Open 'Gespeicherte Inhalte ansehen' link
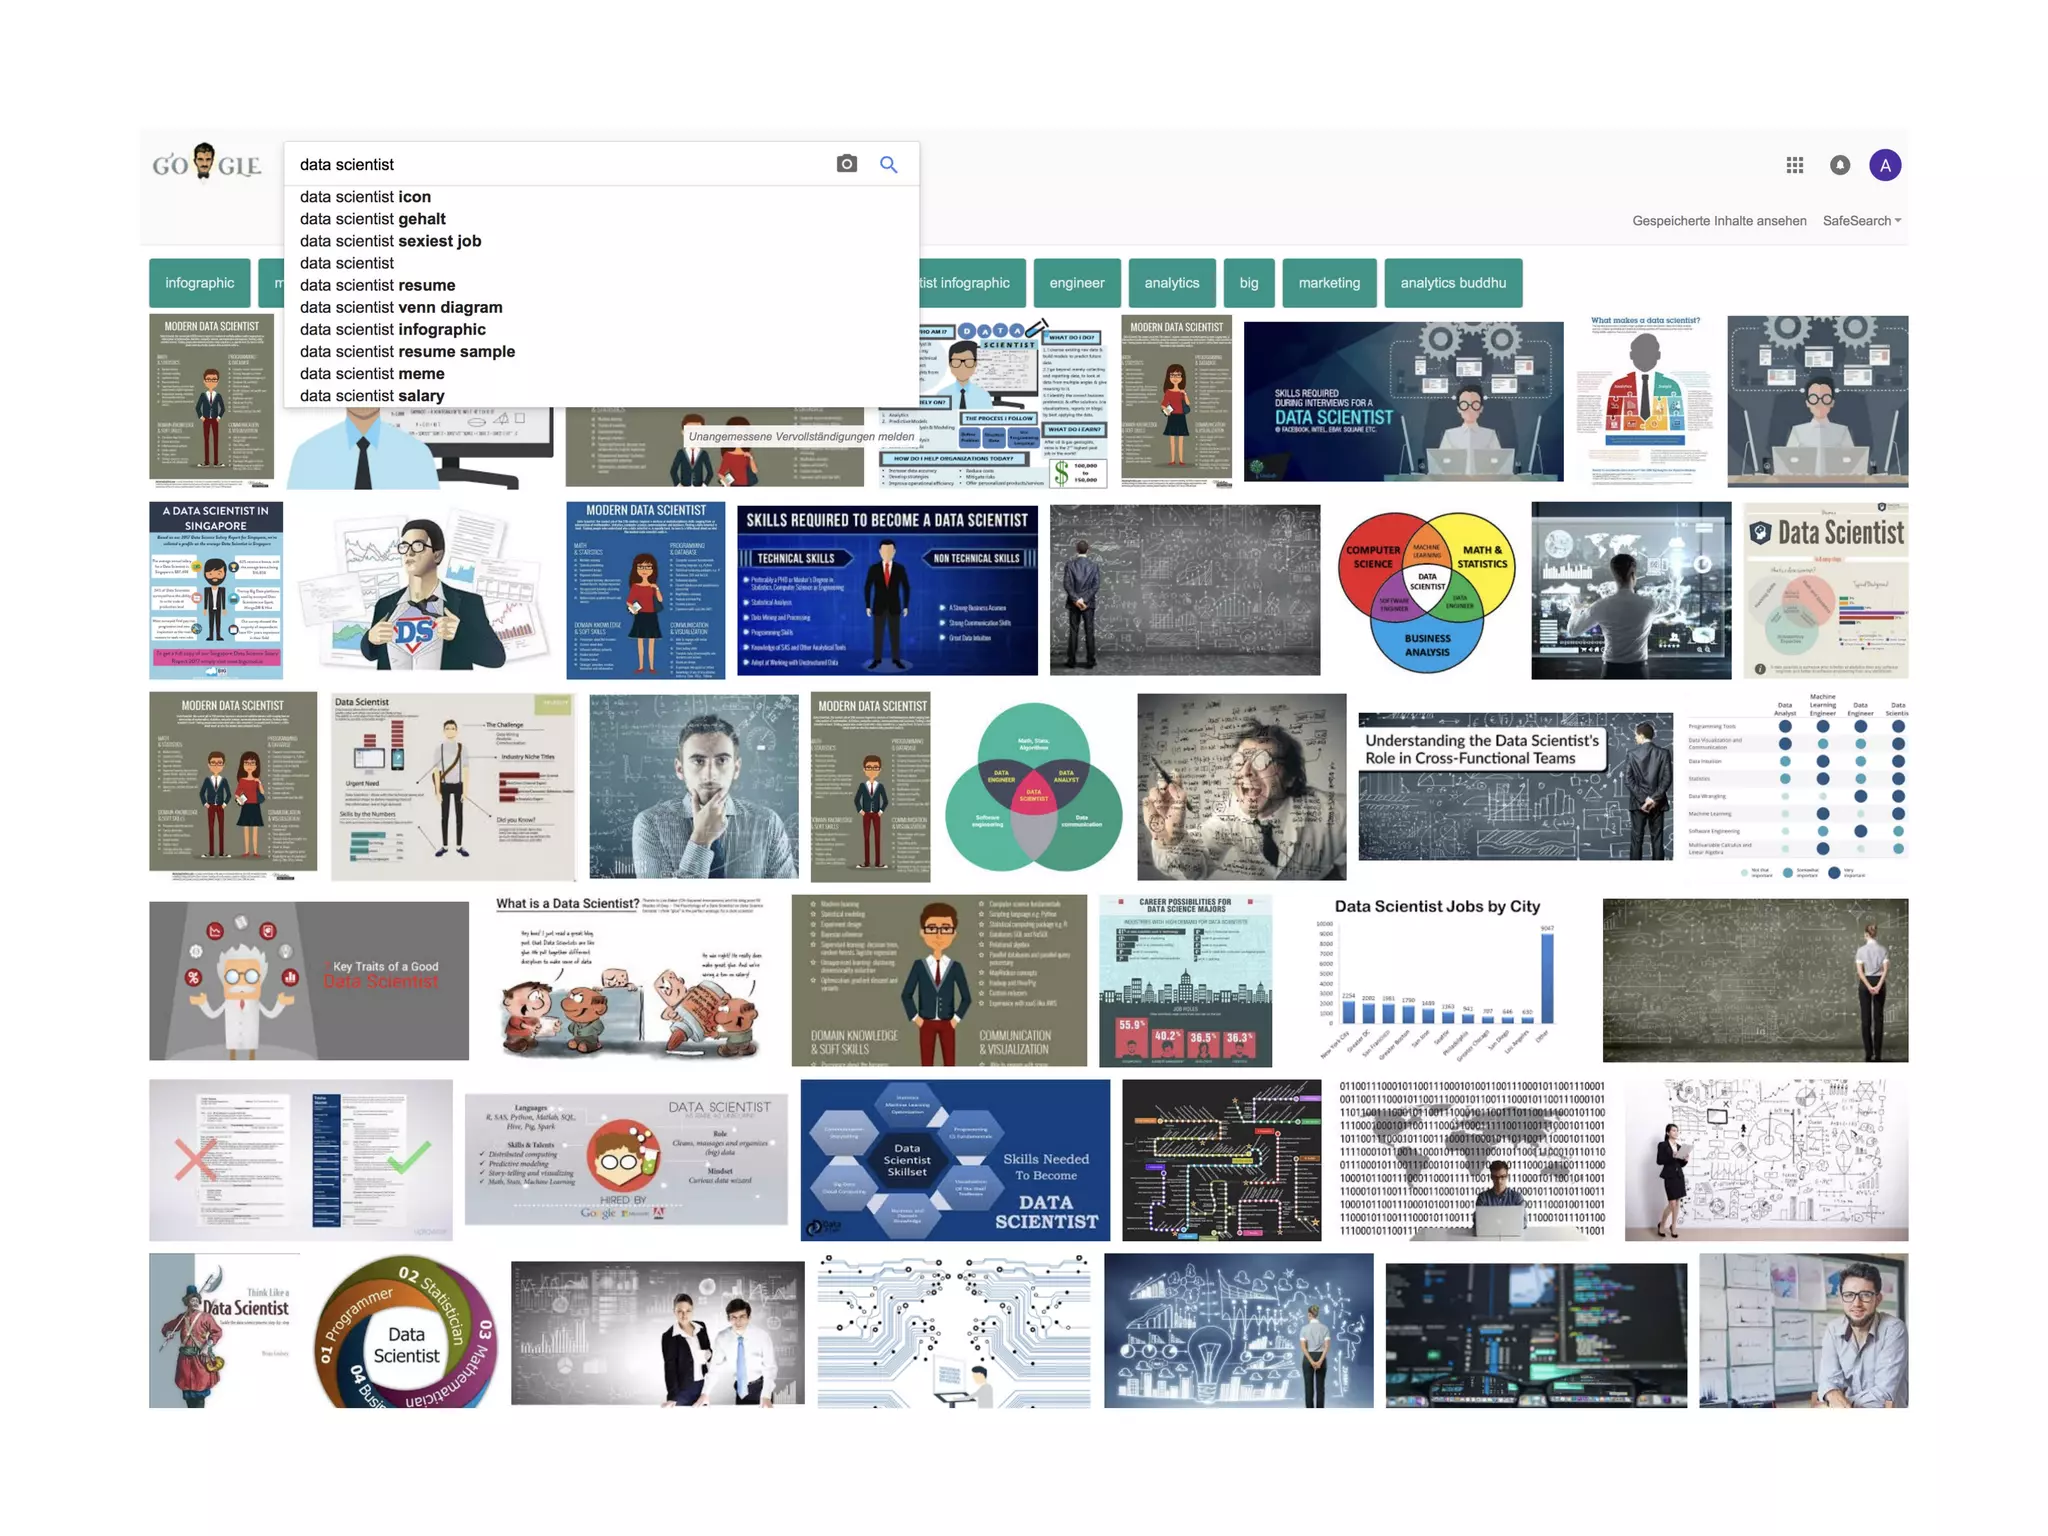 pyautogui.click(x=1719, y=221)
